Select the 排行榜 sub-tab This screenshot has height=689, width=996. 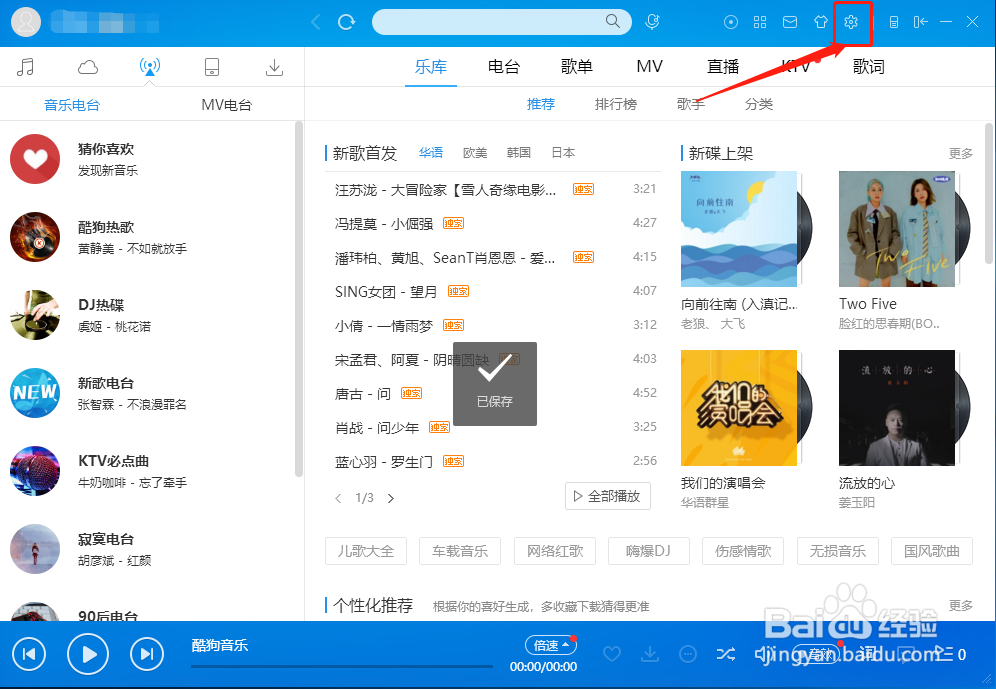click(x=616, y=104)
